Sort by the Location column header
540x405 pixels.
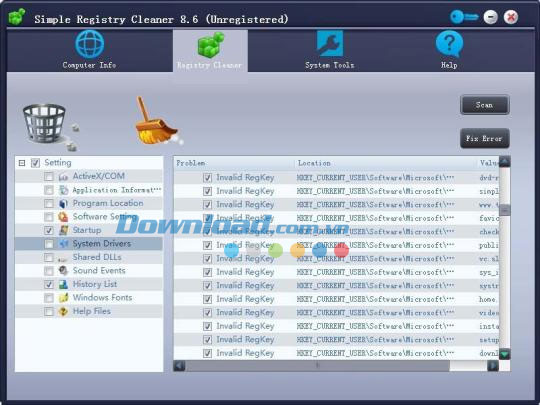coord(386,163)
